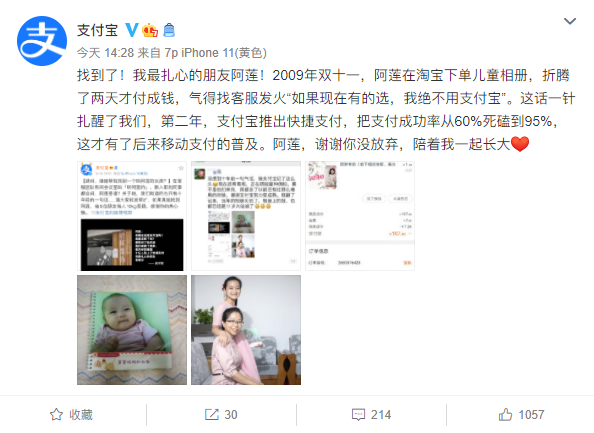Screen dimensions: 594x433
Task: Open the second chat screenshot thumbnail
Action: pyautogui.click(x=246, y=216)
